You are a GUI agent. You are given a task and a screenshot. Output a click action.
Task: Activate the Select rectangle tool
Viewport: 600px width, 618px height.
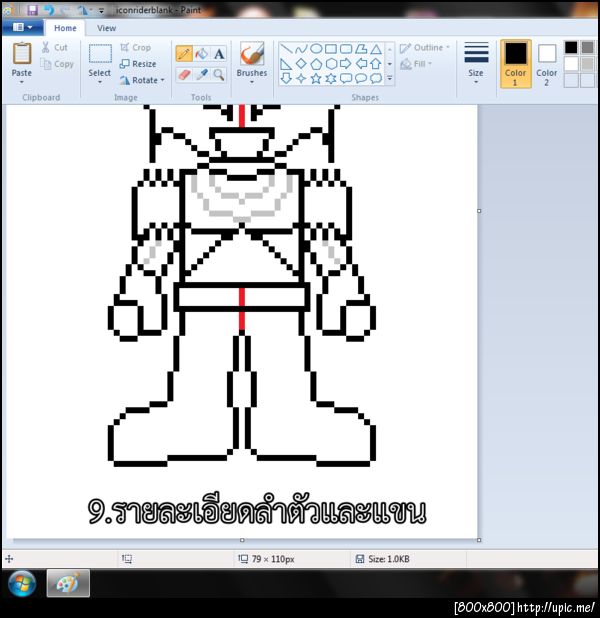pos(100,54)
